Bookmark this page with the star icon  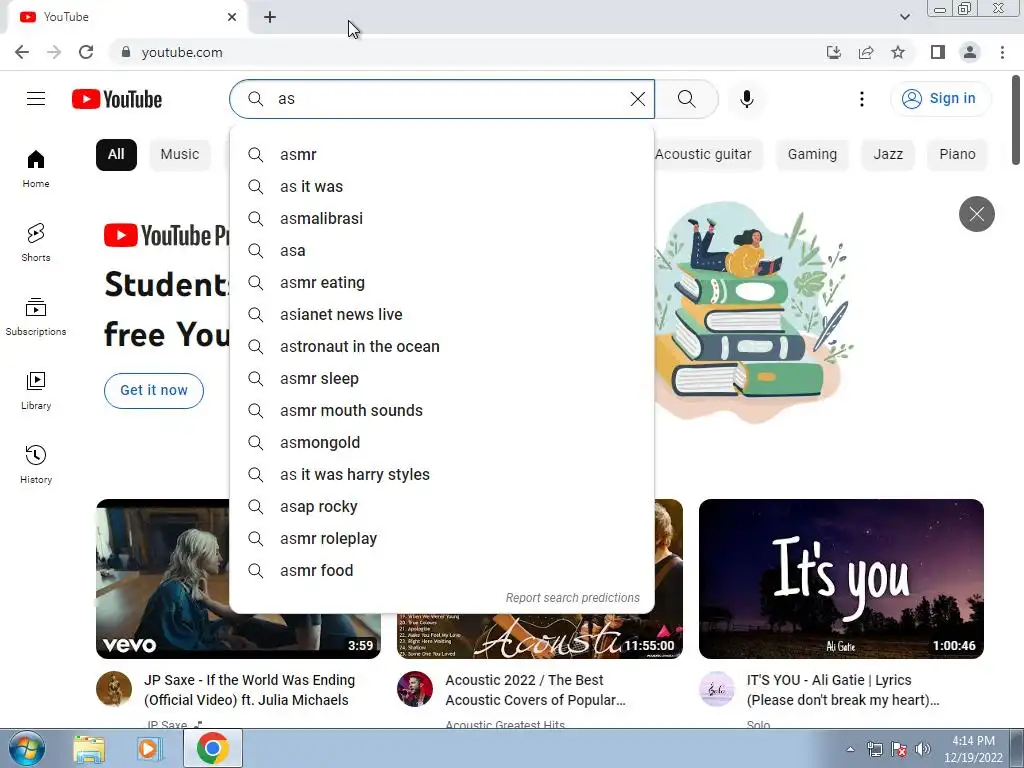coord(898,52)
